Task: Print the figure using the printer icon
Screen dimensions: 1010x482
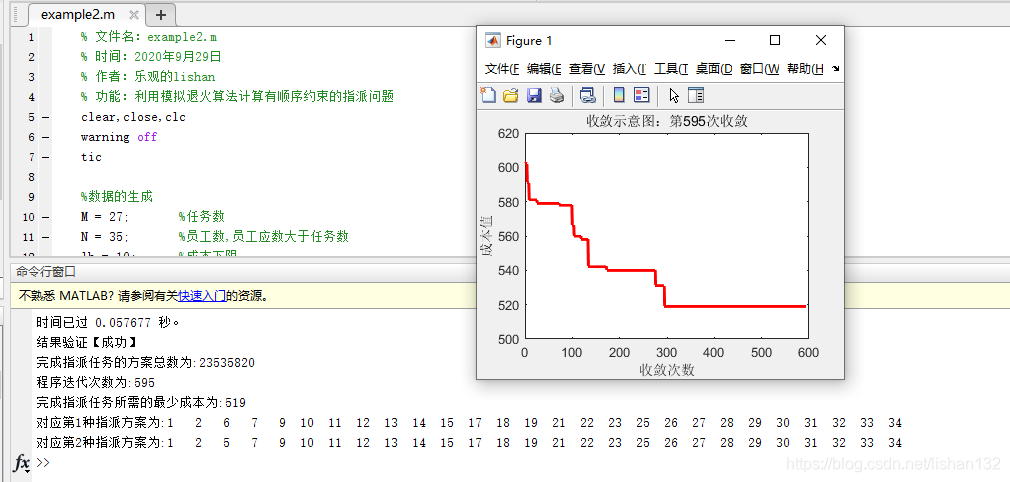Action: (557, 96)
